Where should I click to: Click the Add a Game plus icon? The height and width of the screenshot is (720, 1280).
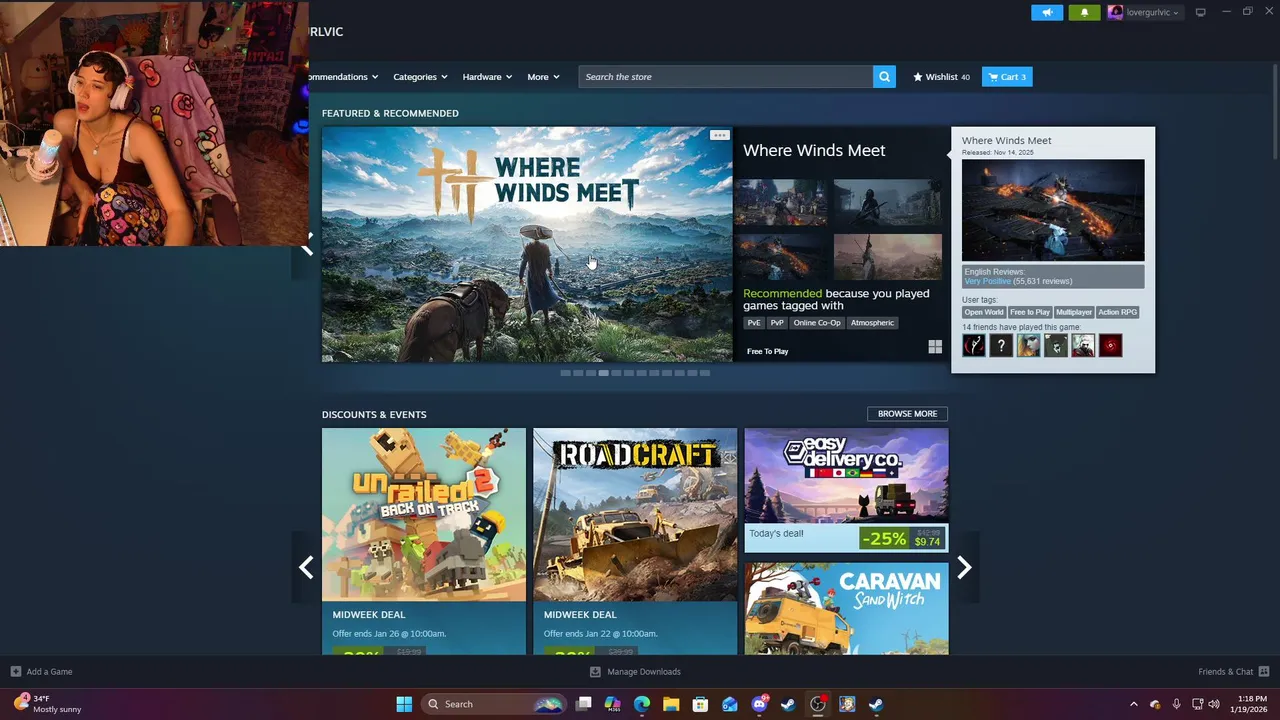(15, 672)
